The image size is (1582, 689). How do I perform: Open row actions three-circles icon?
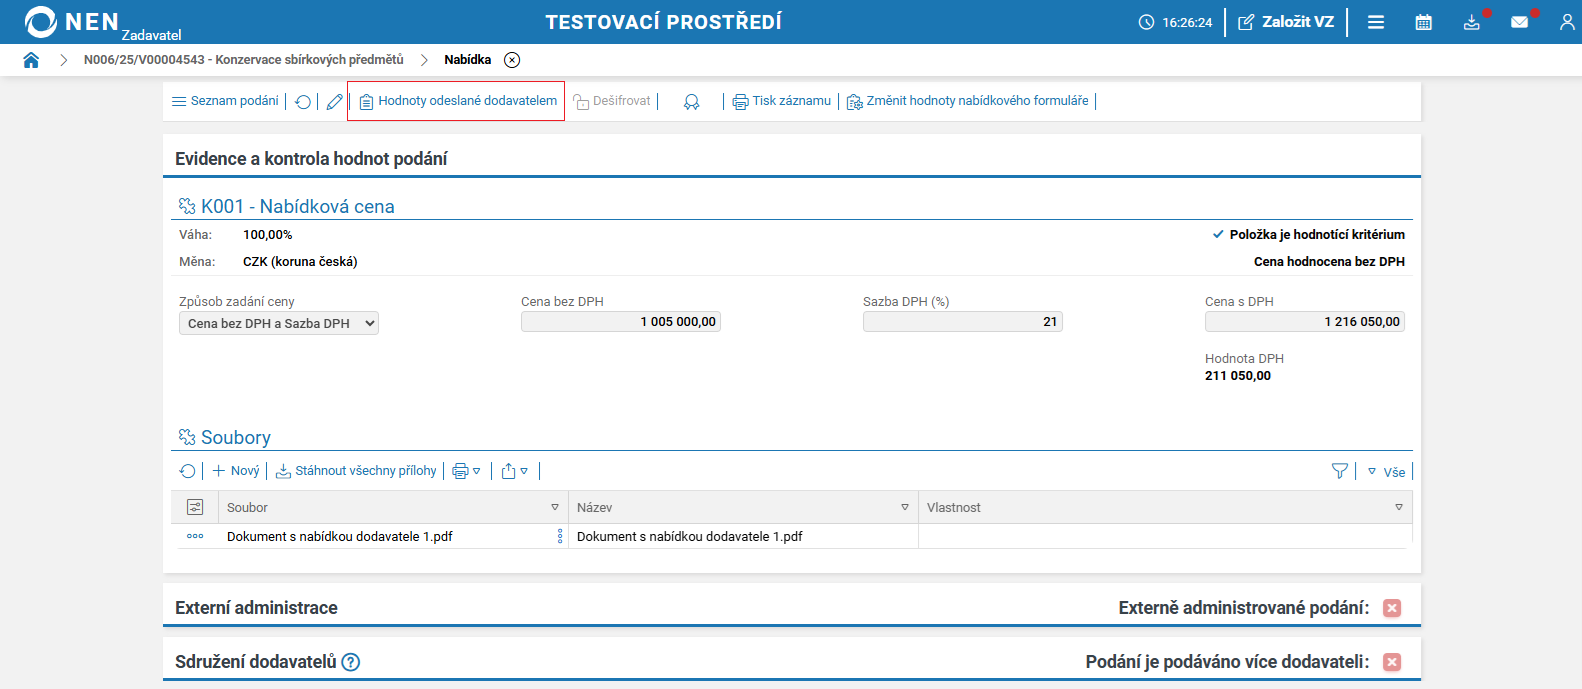coord(195,536)
